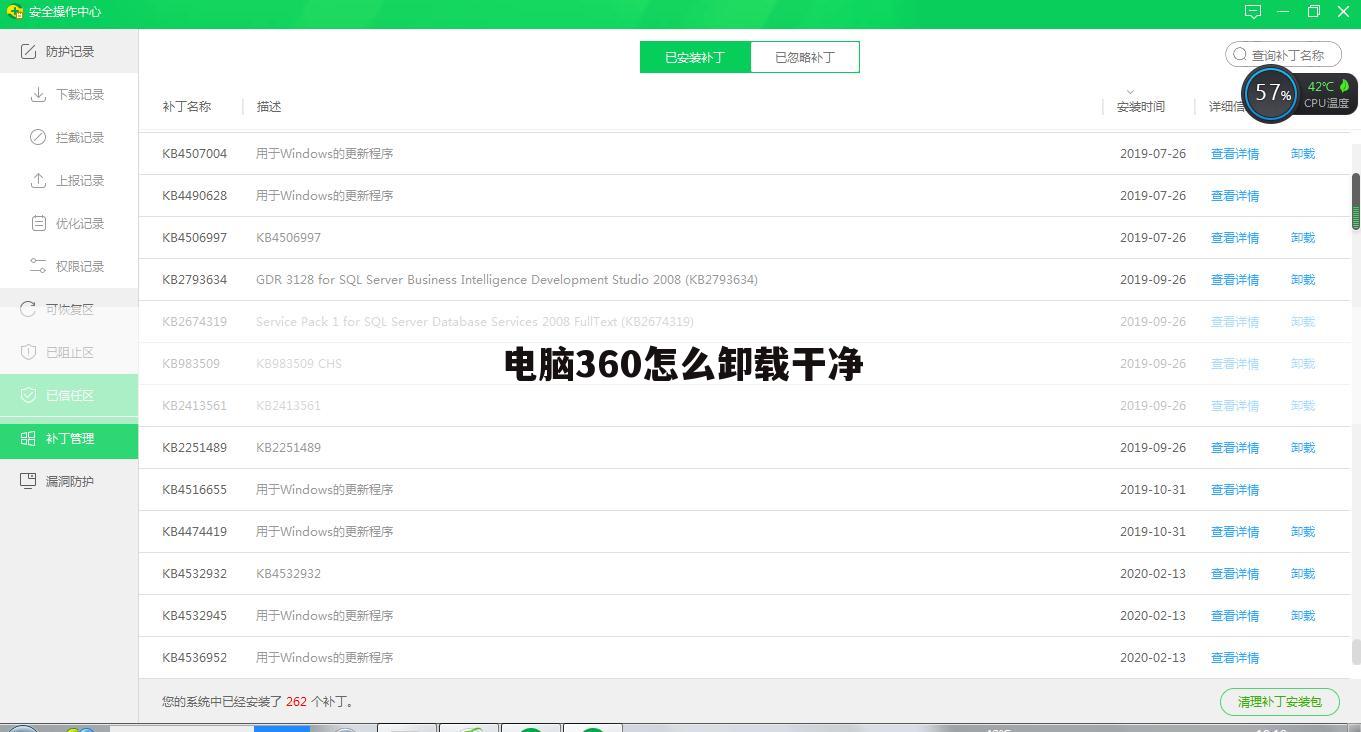This screenshot has width=1361, height=732.
Task: View details for KB4532945
Action: coord(1235,616)
